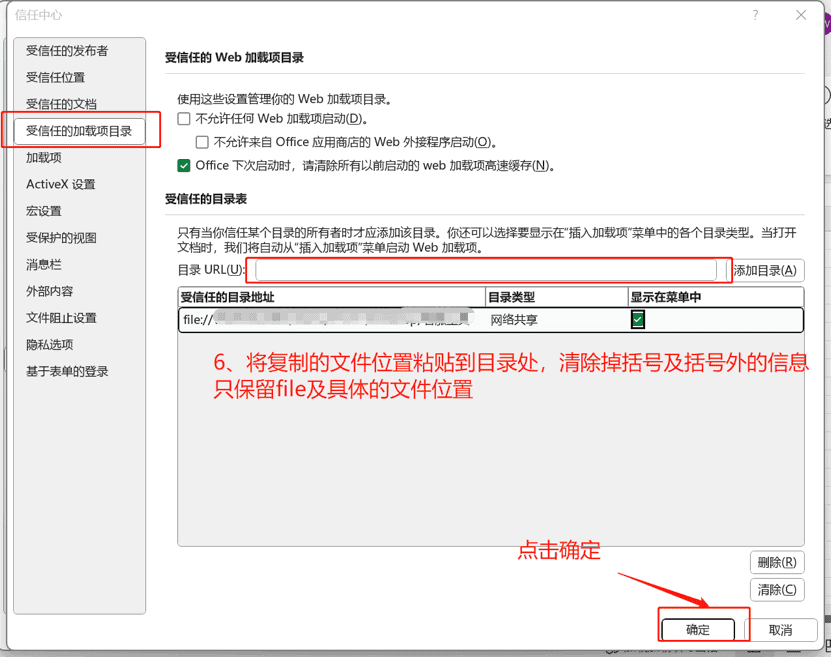Select 消息栏 in the sidebar
Viewport: 832px width, 658px height.
pos(44,265)
